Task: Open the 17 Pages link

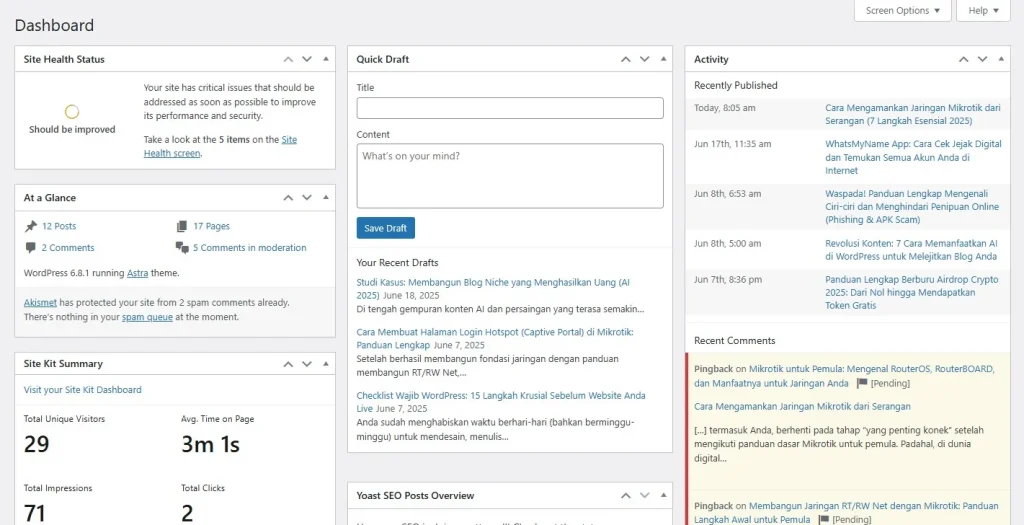Action: pos(211,227)
